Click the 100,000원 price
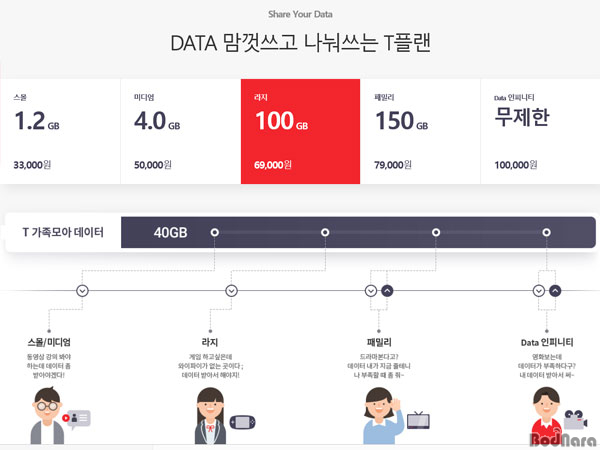Viewport: 600px width, 450px height. point(516,165)
